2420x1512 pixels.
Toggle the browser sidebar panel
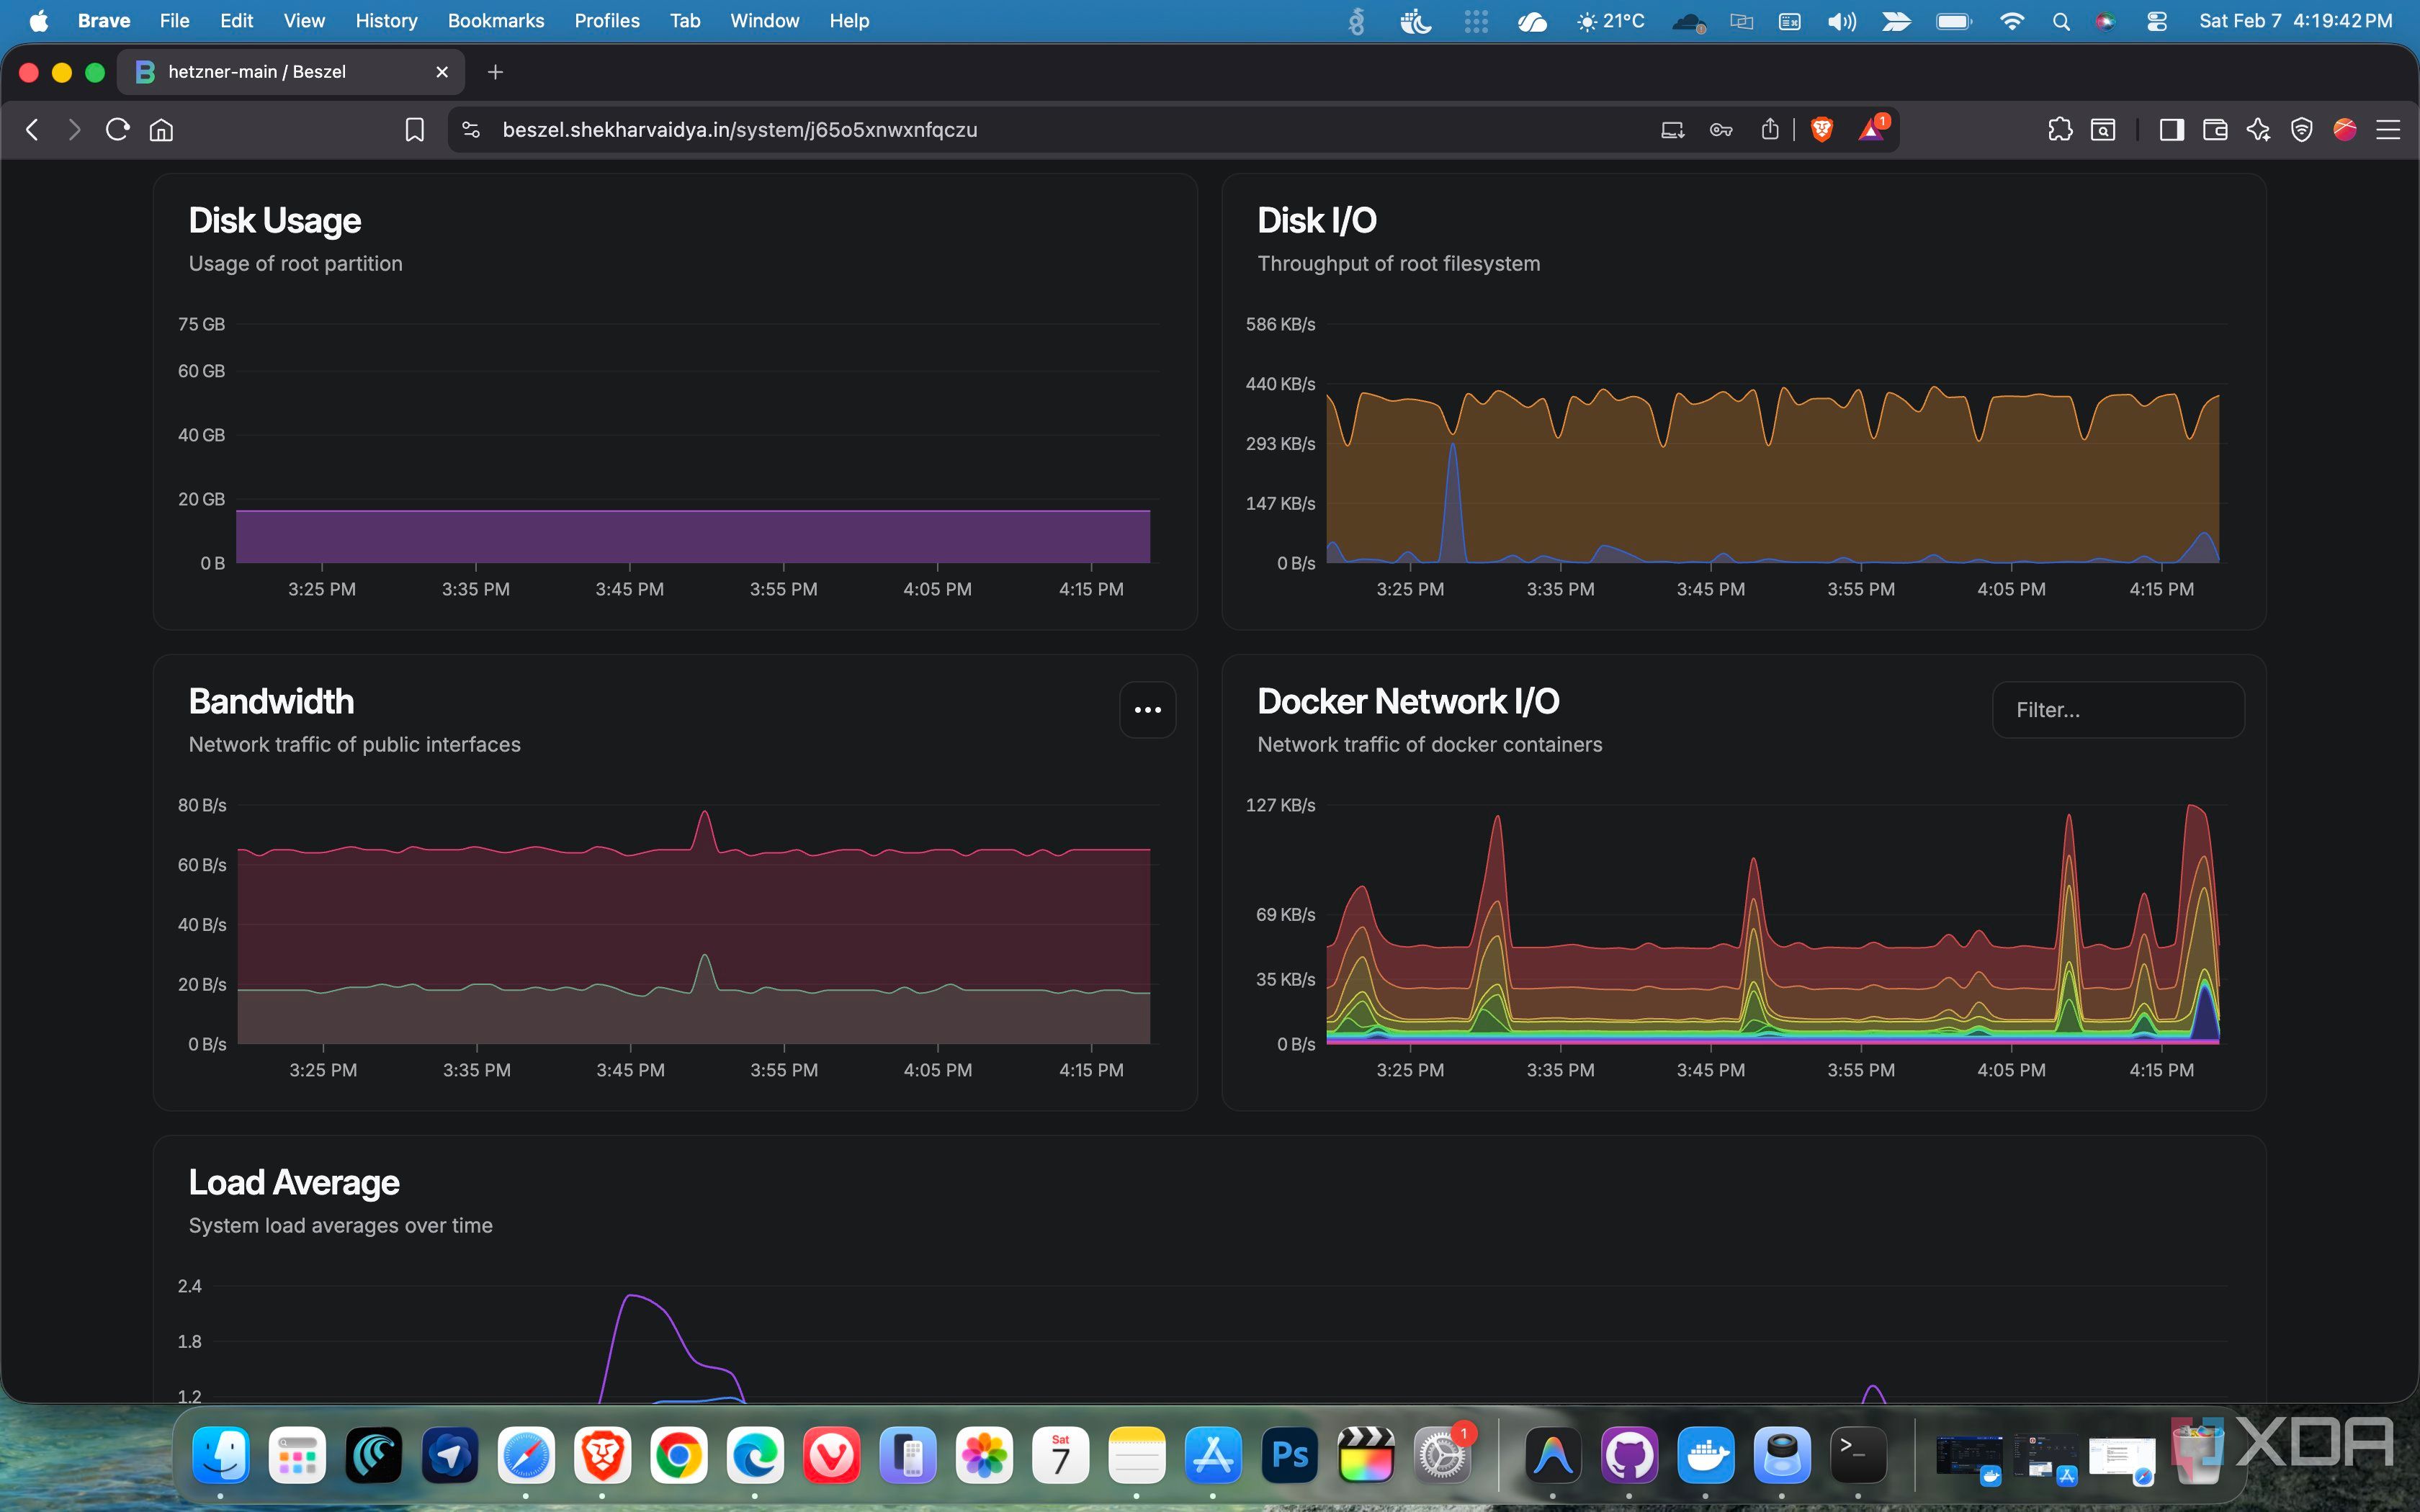[2171, 130]
